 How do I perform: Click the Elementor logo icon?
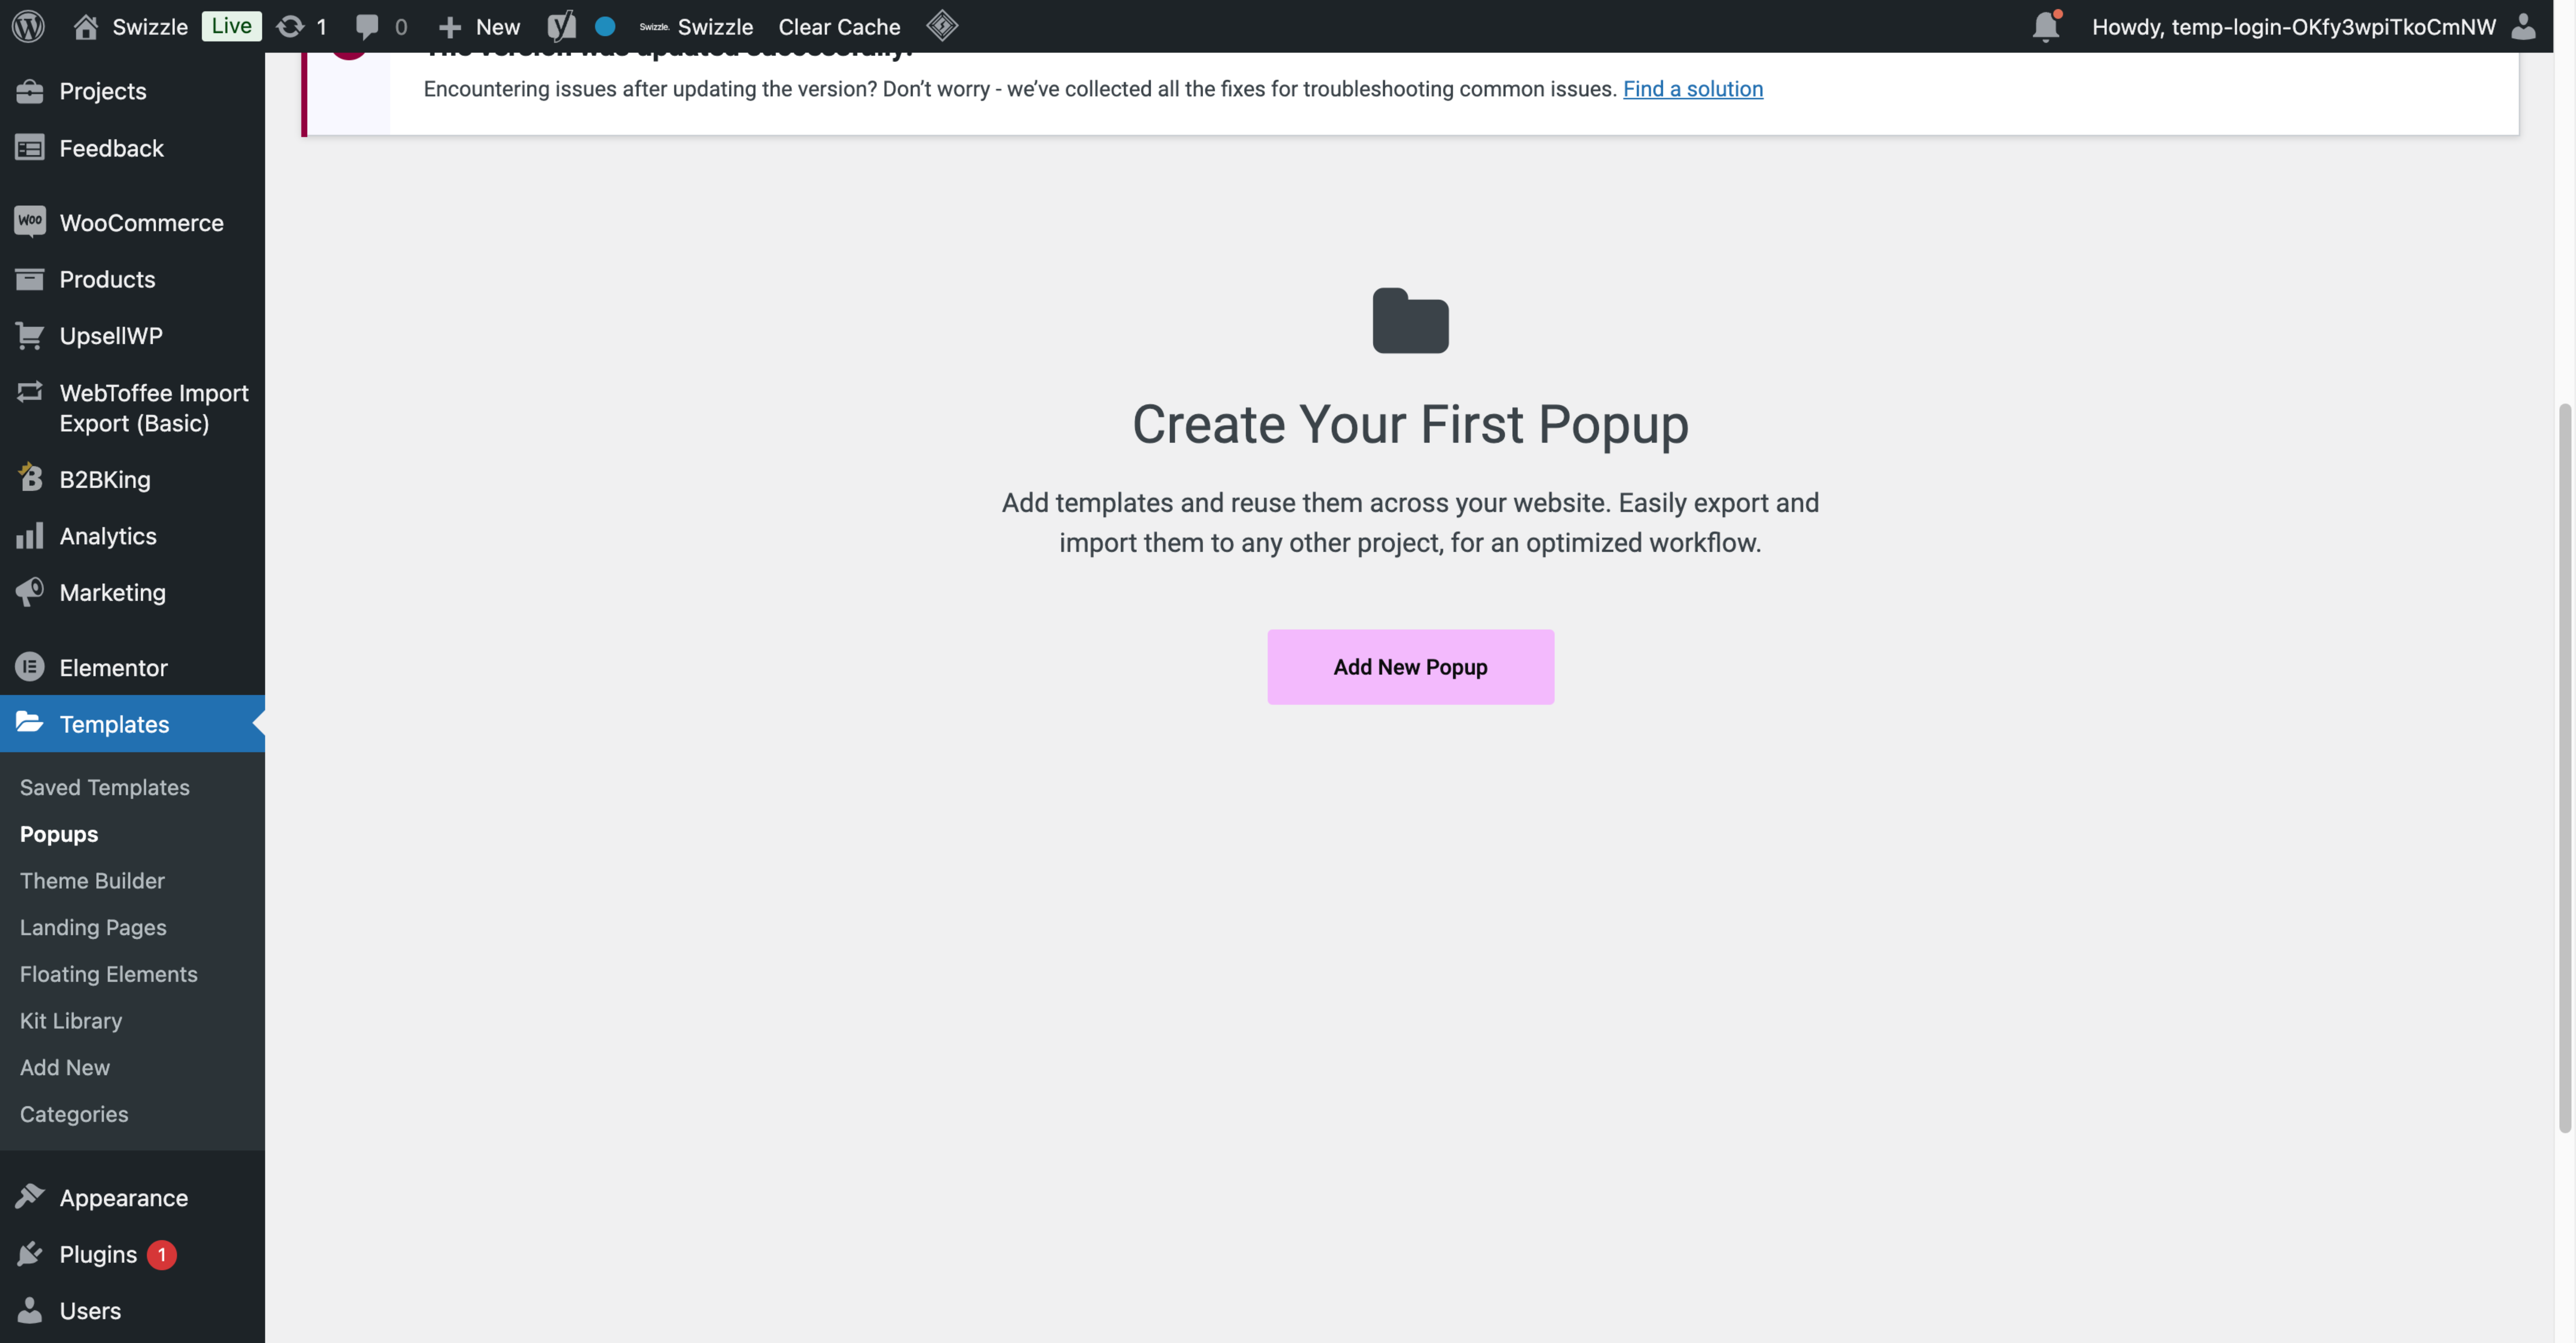click(30, 667)
